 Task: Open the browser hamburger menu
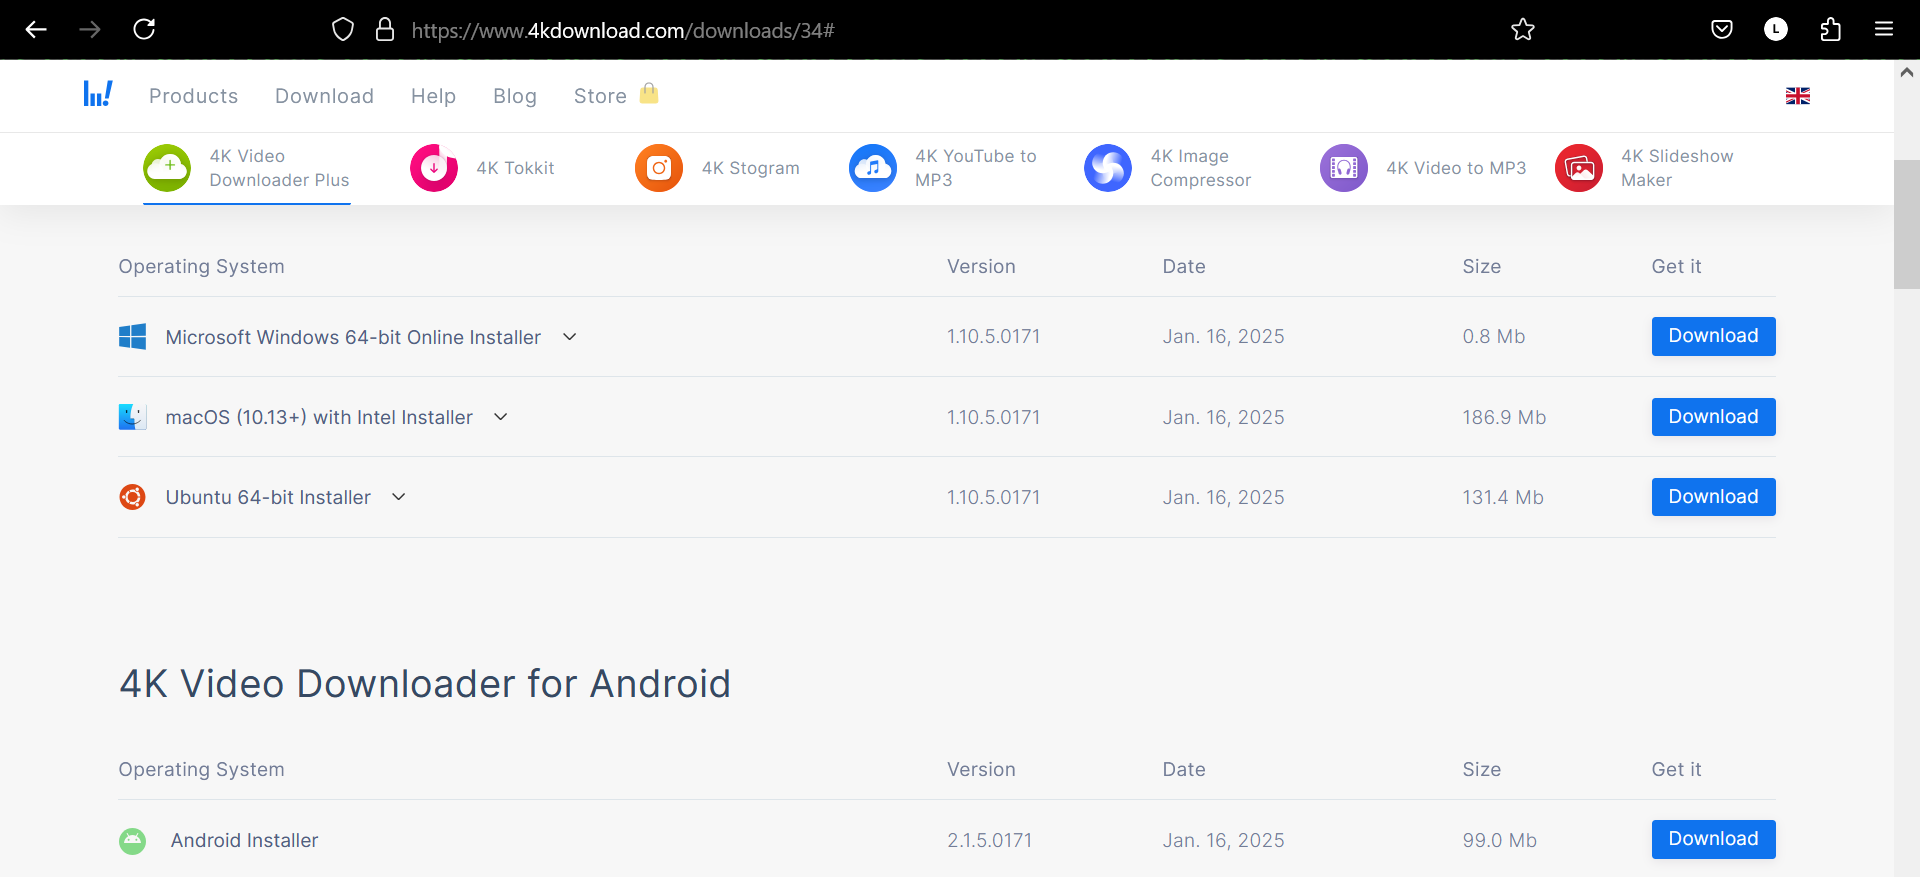1884,30
